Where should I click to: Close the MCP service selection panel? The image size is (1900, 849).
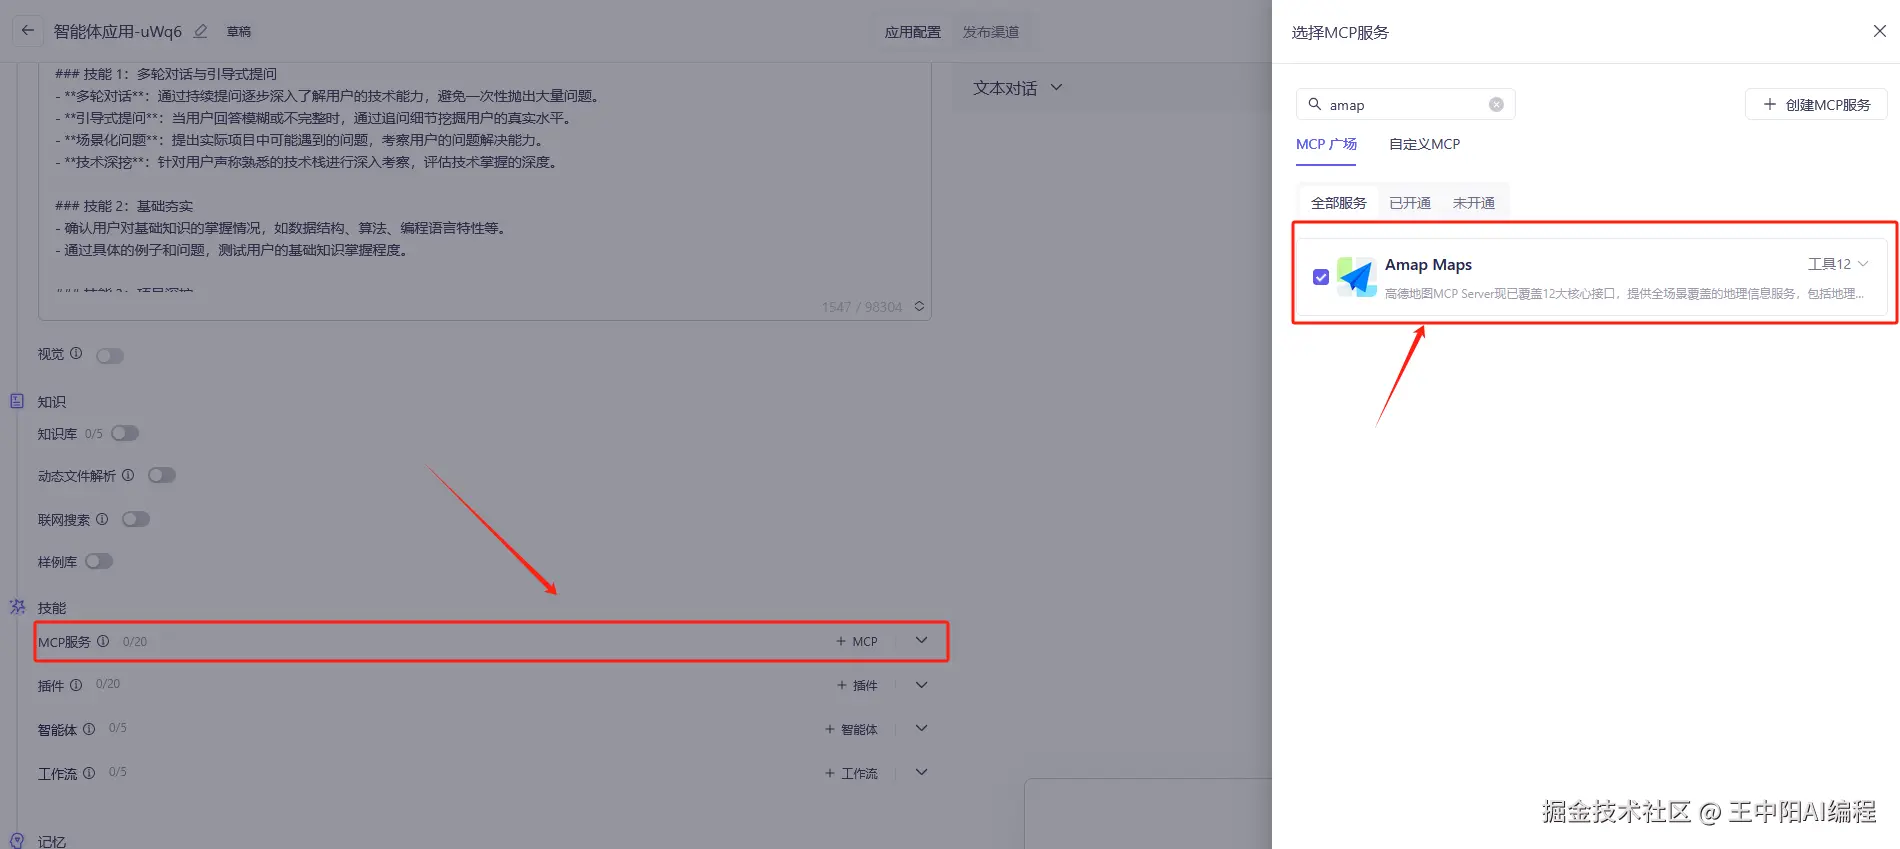pyautogui.click(x=1879, y=31)
